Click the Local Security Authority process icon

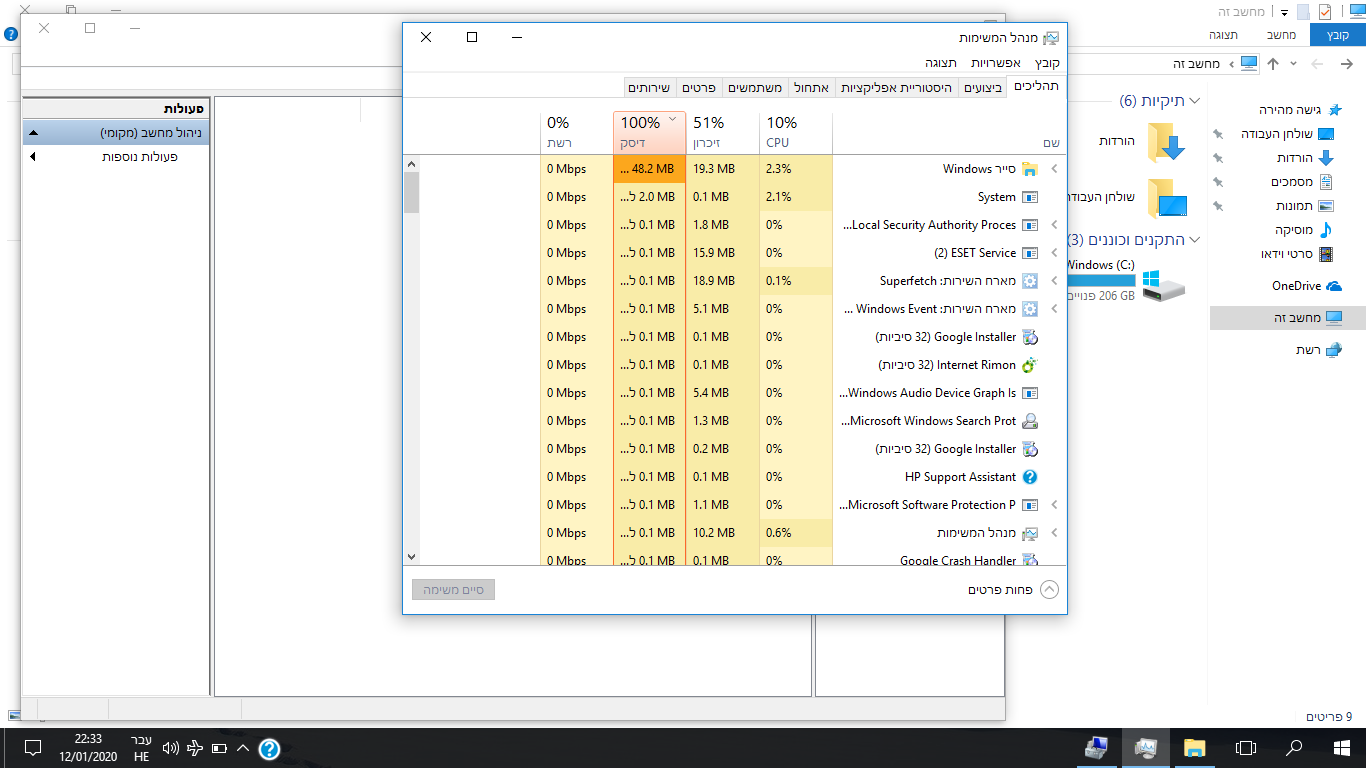click(x=1029, y=225)
